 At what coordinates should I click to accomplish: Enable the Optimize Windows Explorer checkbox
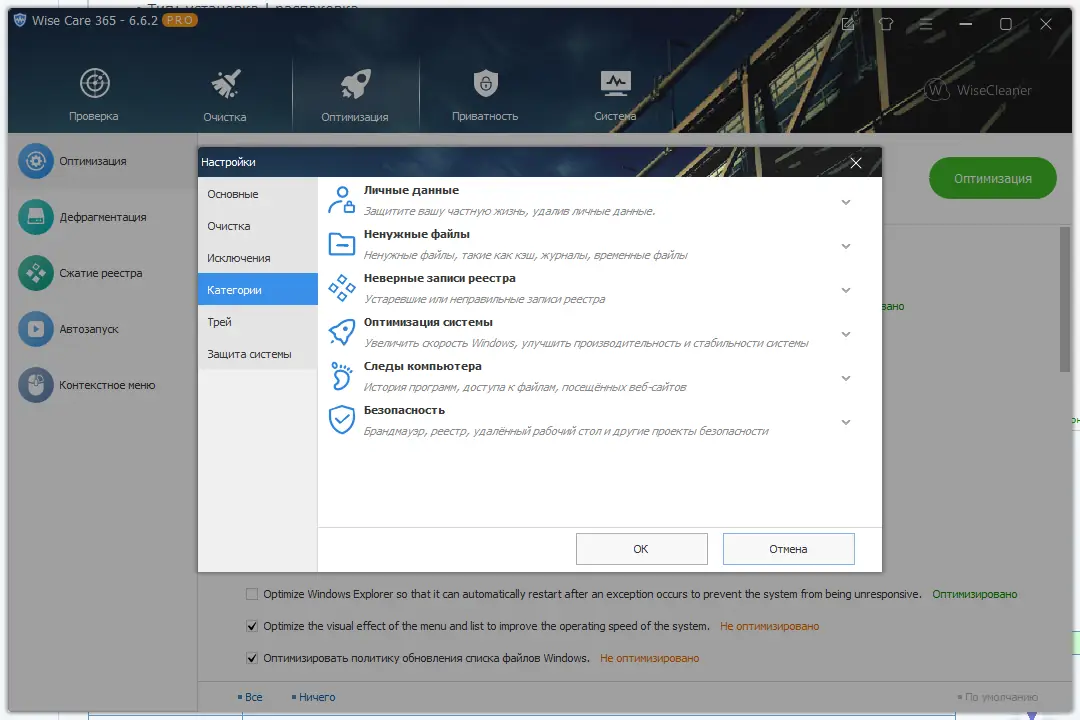251,593
